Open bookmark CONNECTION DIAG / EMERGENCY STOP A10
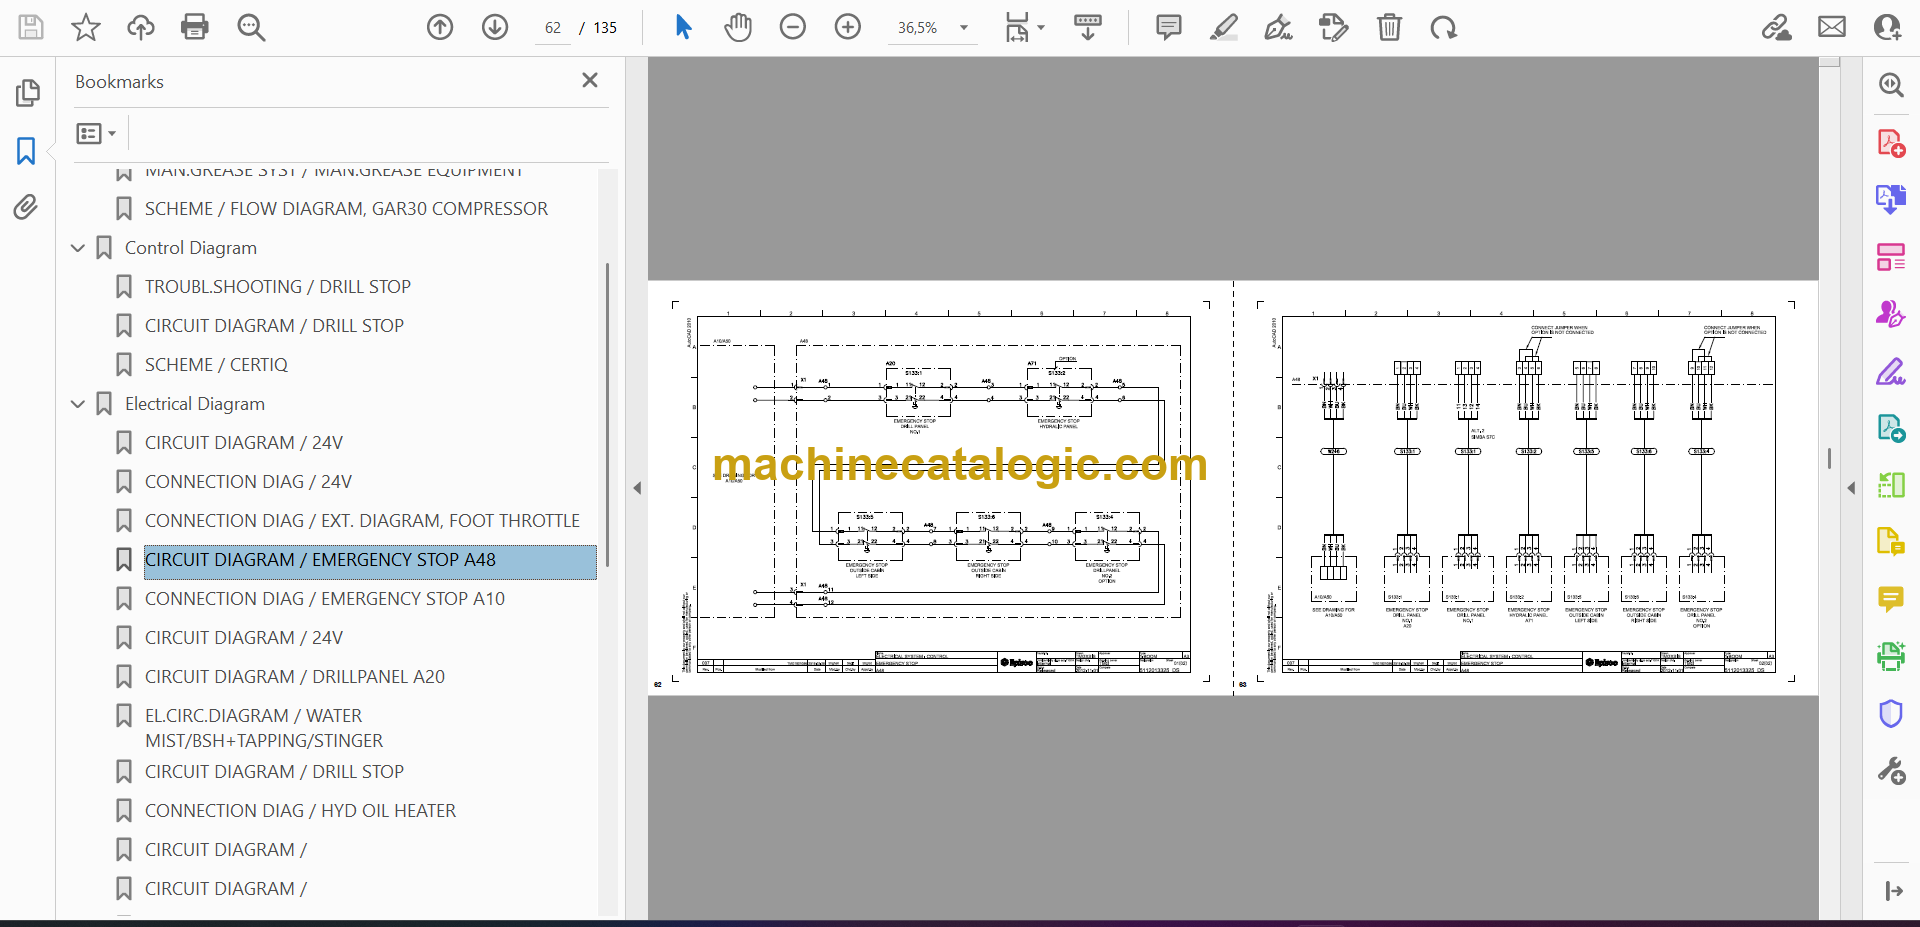Viewport: 1920px width, 927px height. 325,599
